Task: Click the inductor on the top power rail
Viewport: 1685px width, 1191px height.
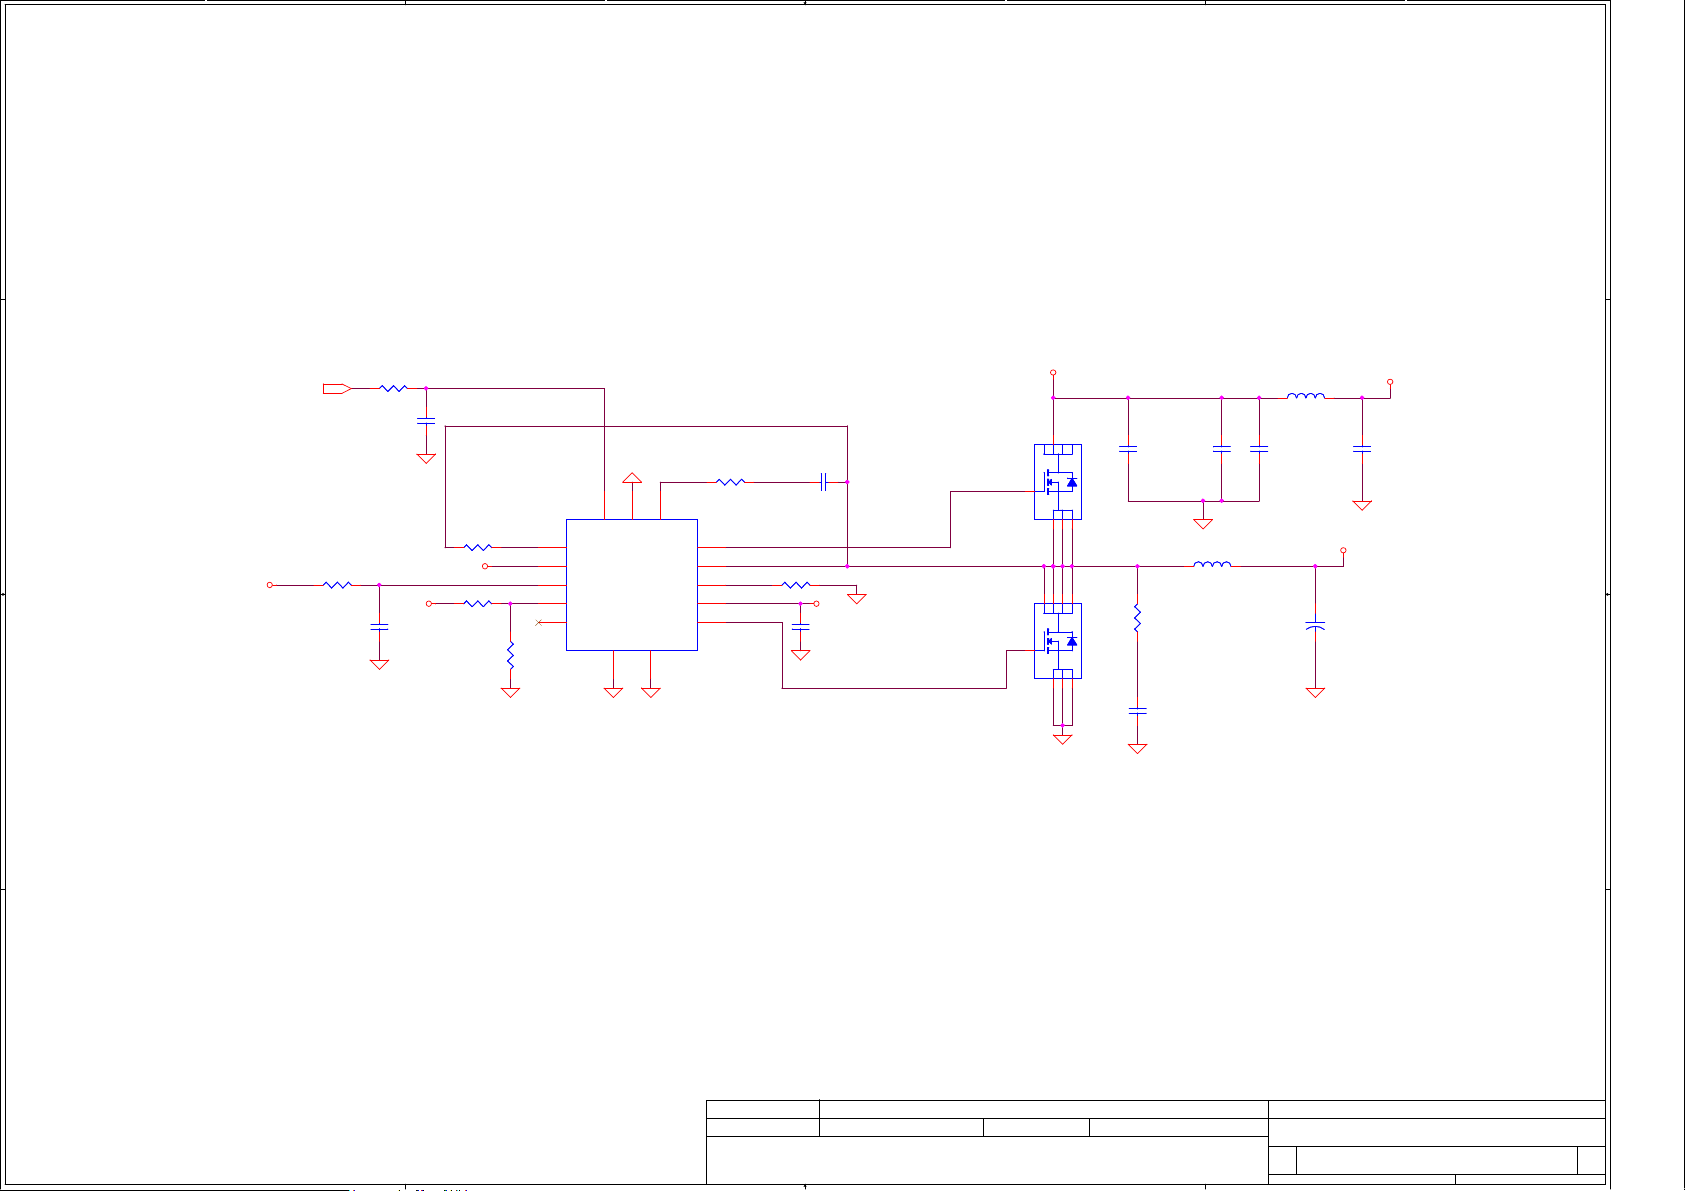Action: tap(1306, 397)
